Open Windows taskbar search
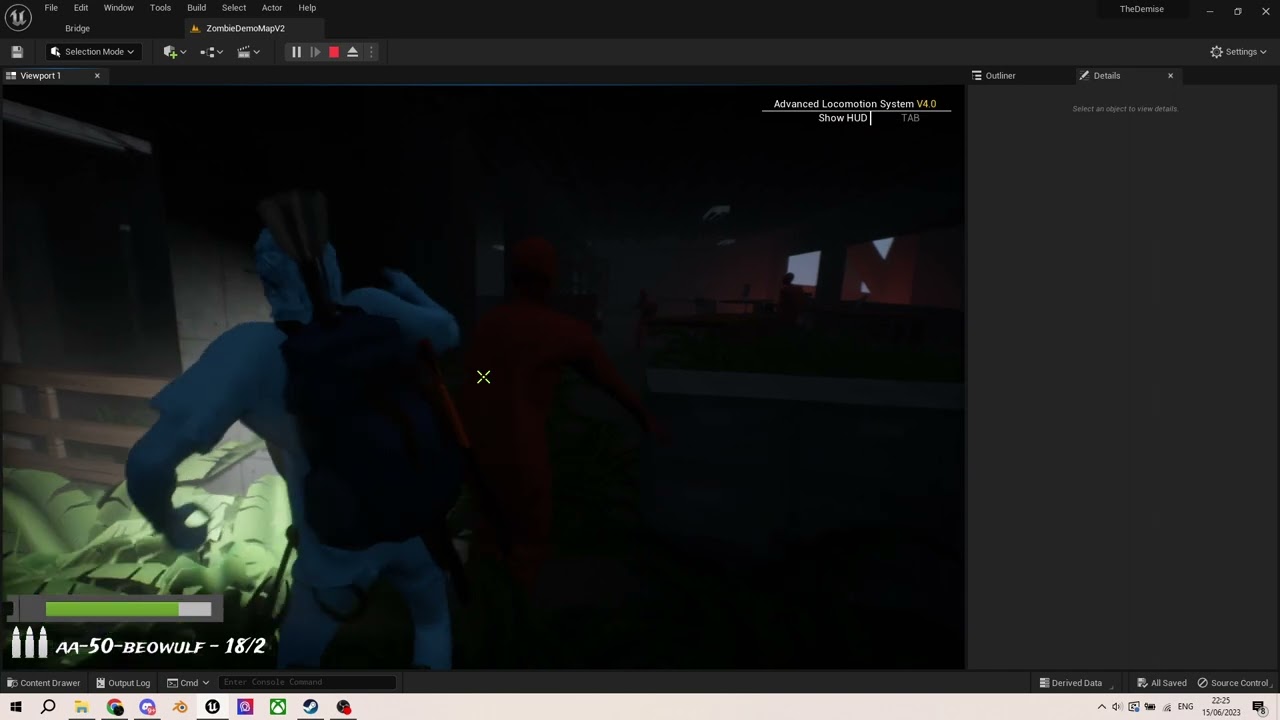The height and width of the screenshot is (720, 1280). 48,707
